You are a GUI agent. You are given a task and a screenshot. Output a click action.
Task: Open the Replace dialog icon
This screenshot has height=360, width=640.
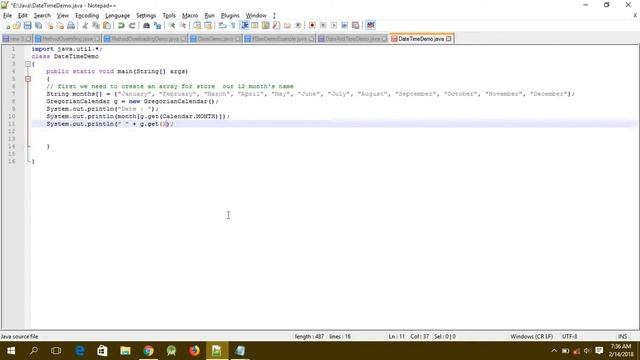tap(157, 25)
